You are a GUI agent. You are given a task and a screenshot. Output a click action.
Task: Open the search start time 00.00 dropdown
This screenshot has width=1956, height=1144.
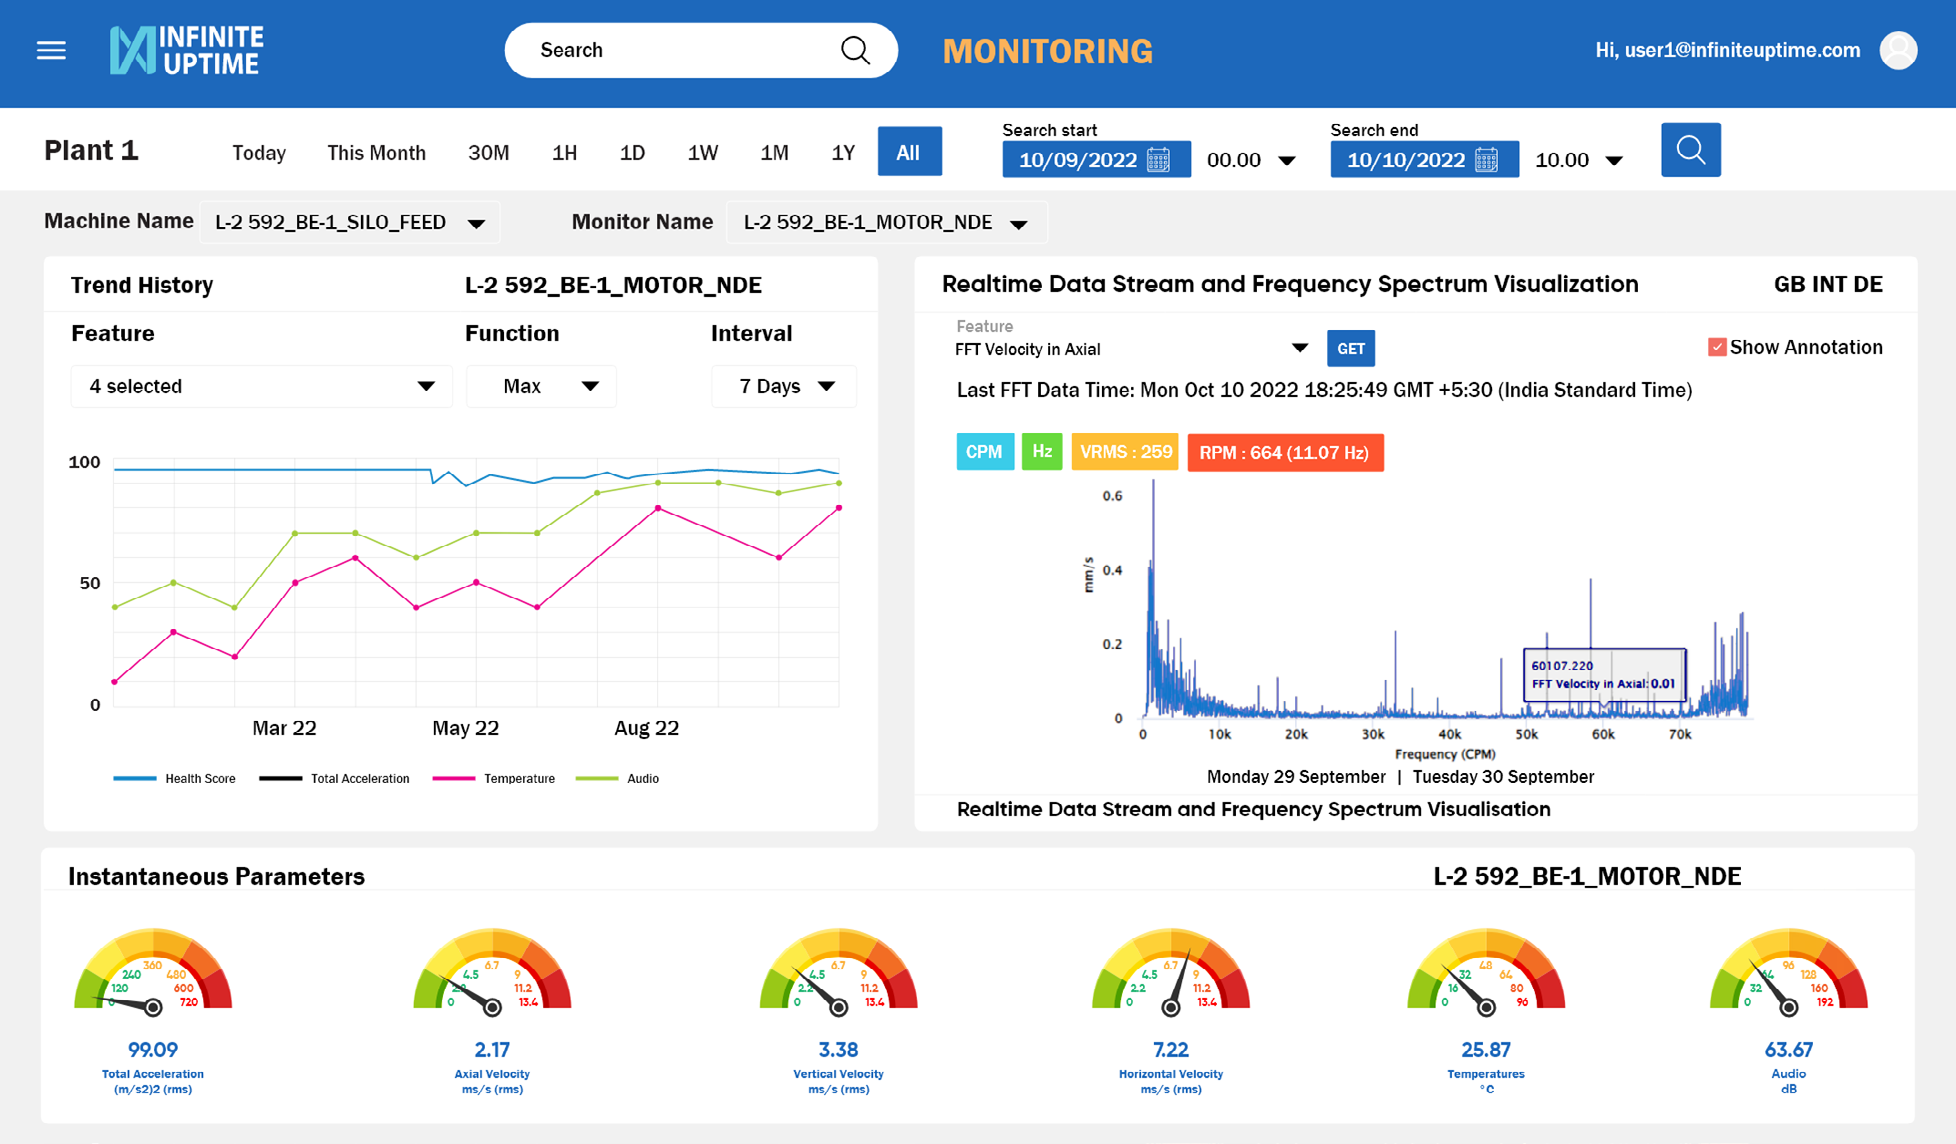(x=1251, y=160)
